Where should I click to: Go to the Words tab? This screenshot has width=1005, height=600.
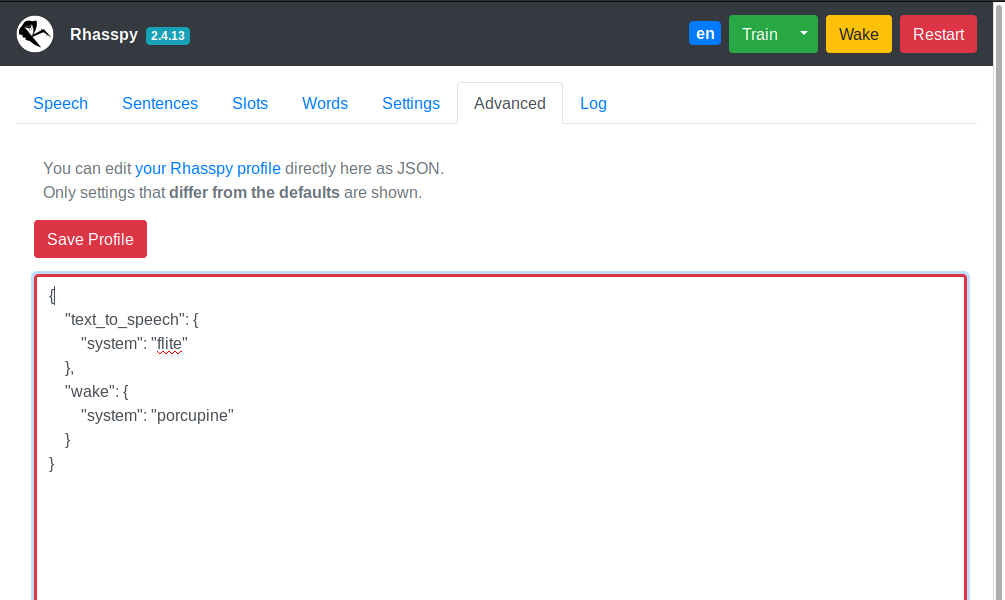click(325, 103)
